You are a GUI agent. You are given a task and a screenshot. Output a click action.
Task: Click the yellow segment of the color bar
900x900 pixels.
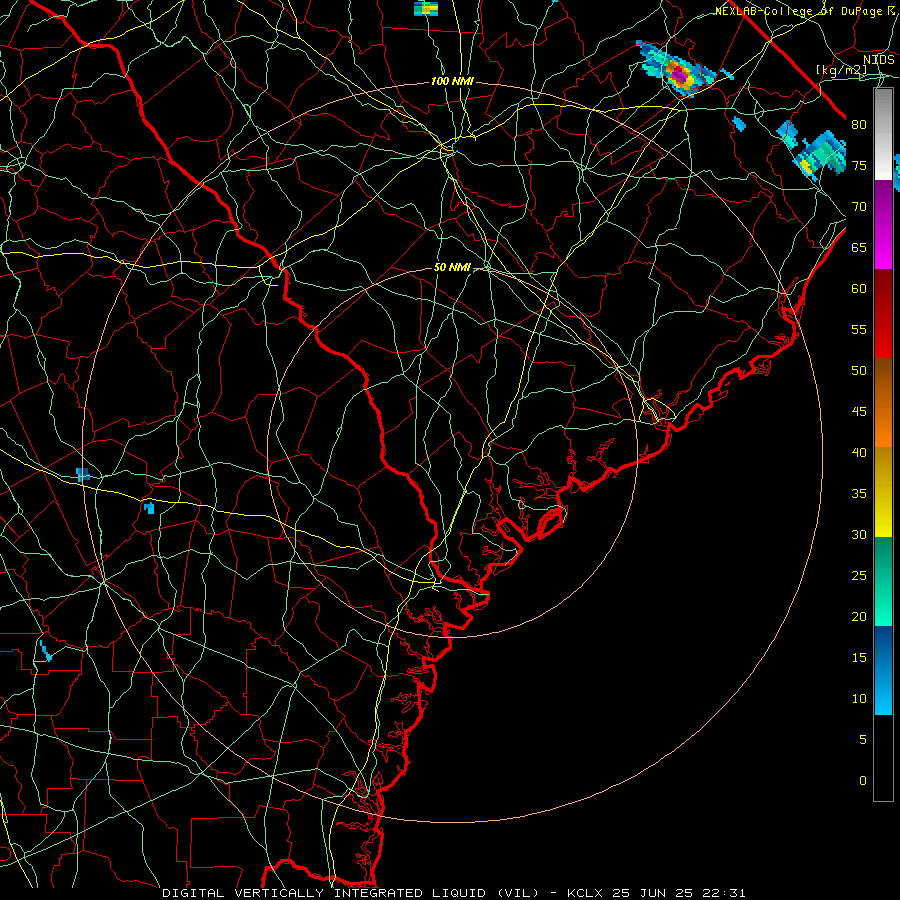click(x=883, y=492)
